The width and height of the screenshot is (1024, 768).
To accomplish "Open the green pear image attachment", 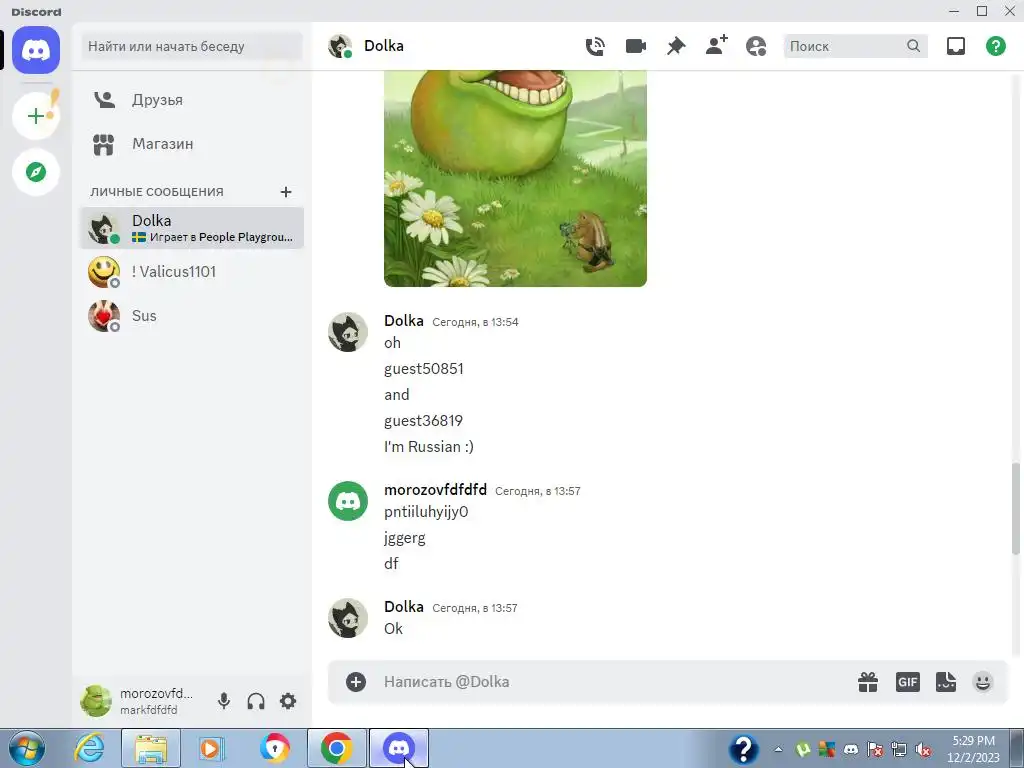I will click(x=515, y=178).
